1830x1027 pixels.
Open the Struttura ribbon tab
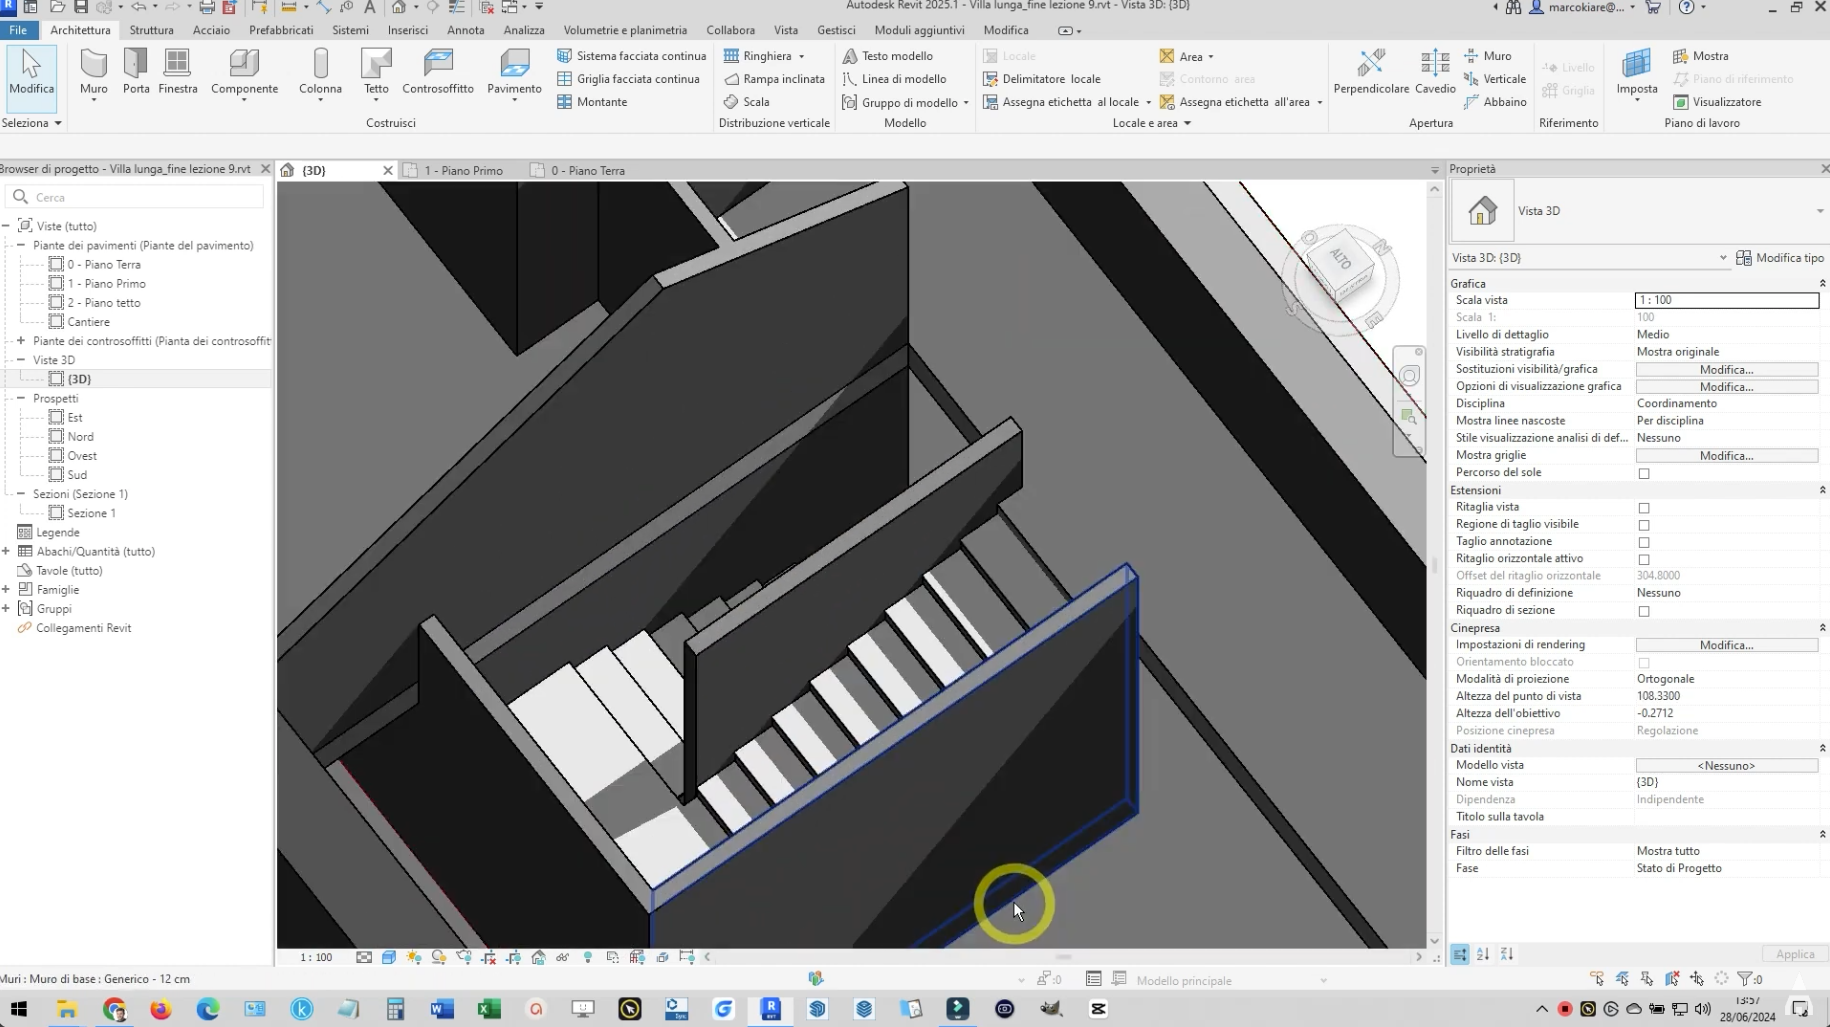coord(151,30)
